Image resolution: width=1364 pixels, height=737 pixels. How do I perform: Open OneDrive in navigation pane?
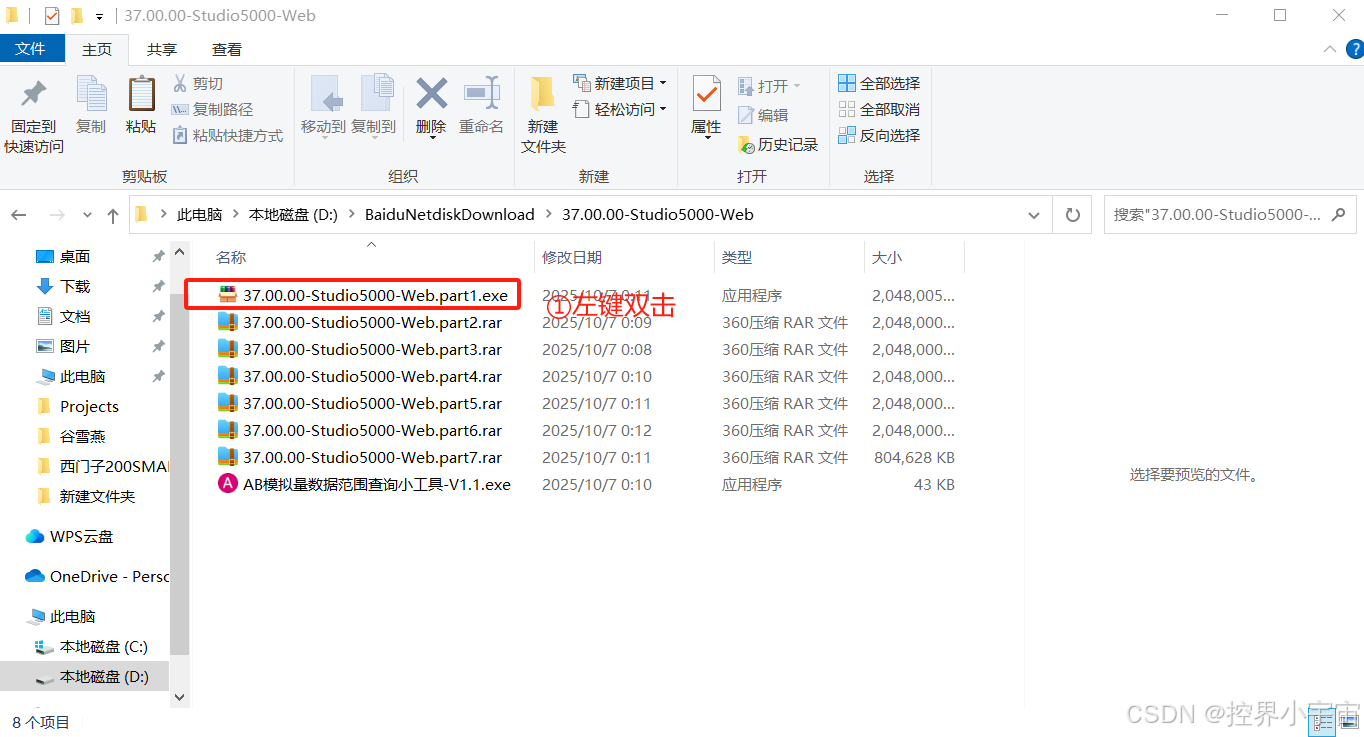(97, 576)
